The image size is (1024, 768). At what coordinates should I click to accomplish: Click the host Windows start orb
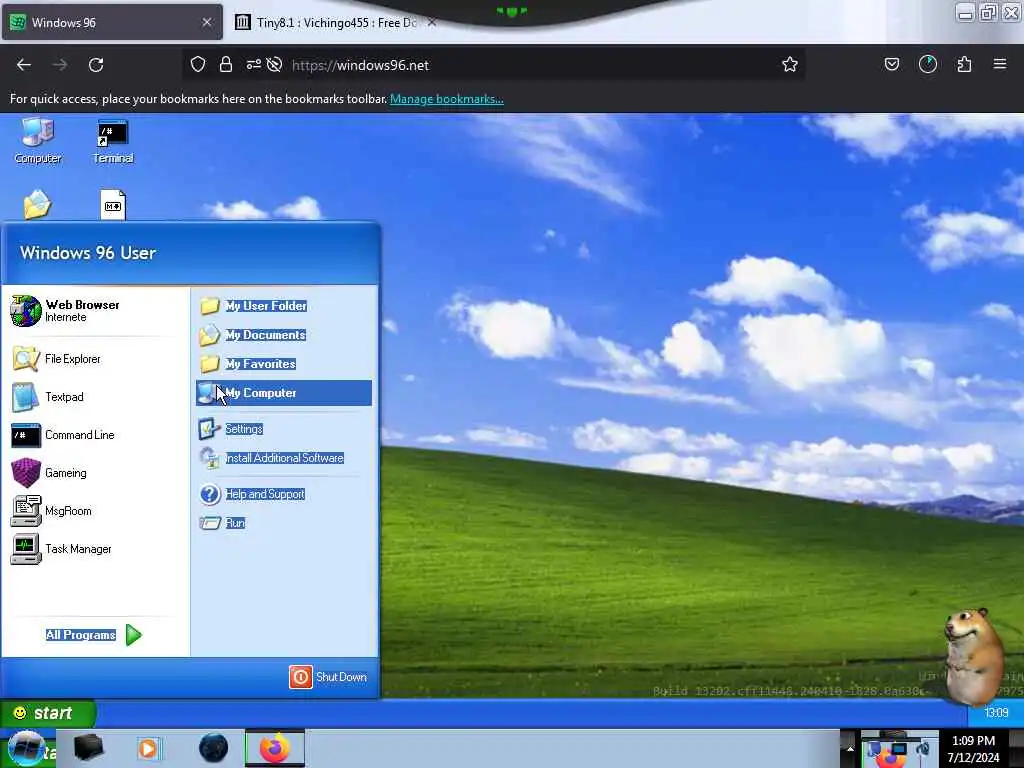tap(27, 749)
